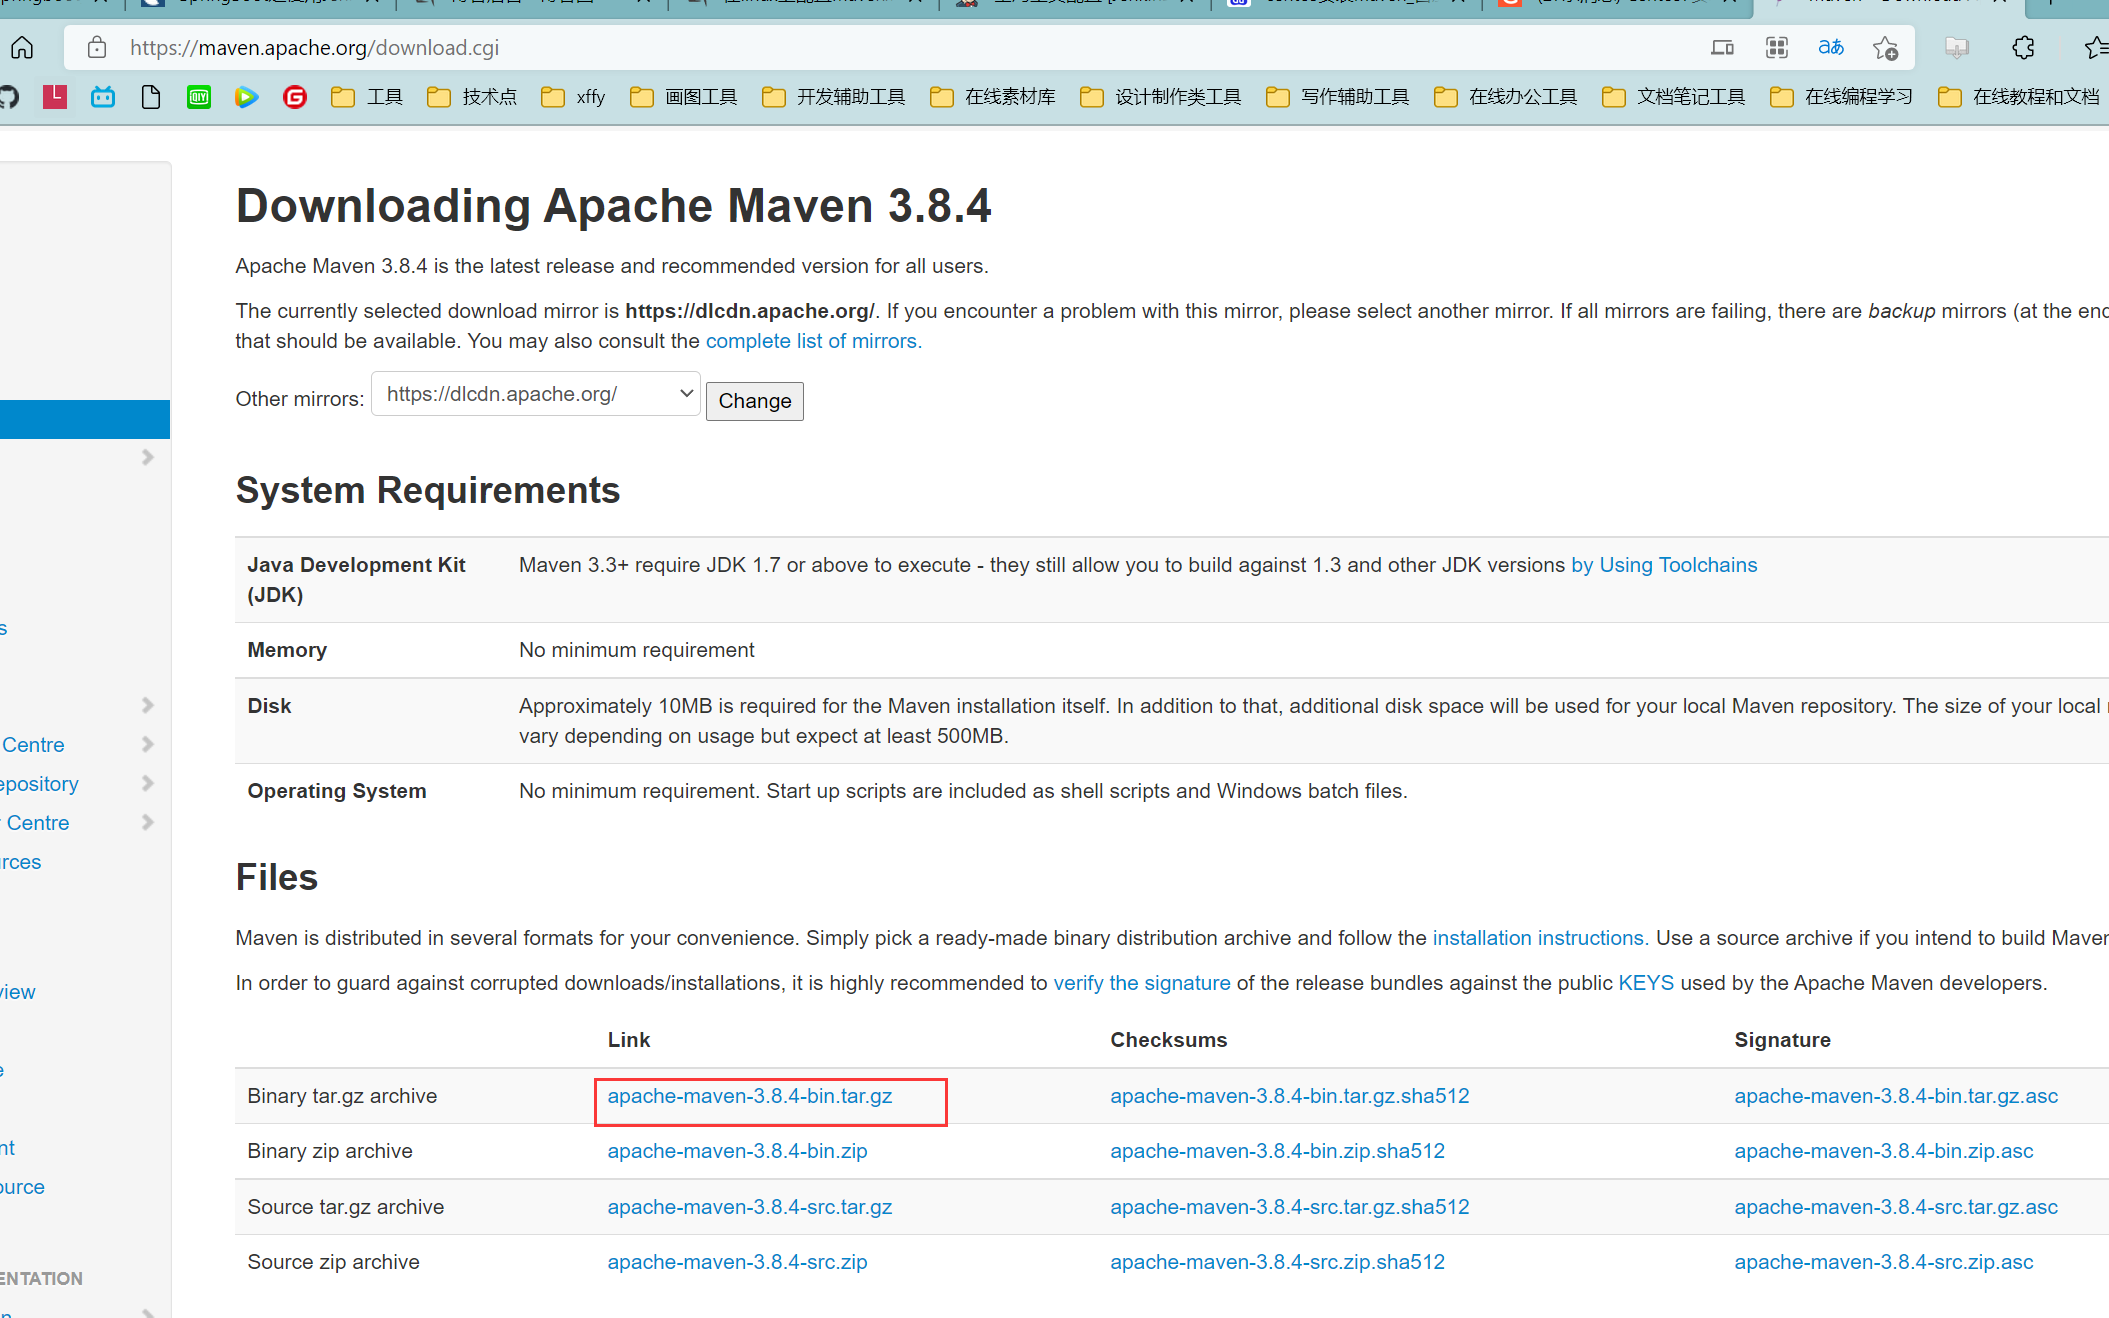Download apache-maven-3.8.4-bin.tar.gz link

click(x=749, y=1096)
